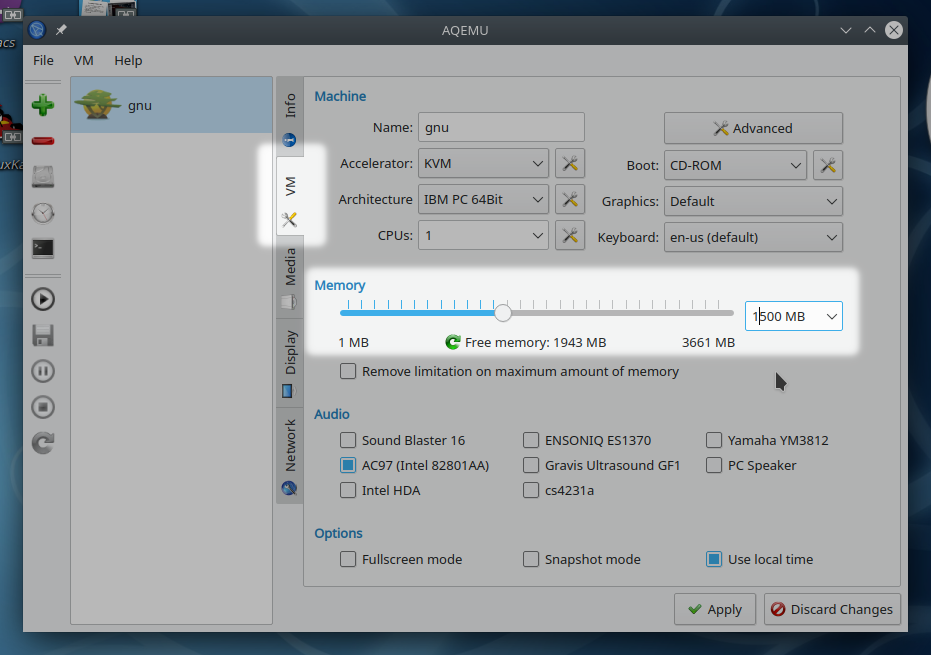Screen dimensions: 931x655
Task: Open the terminal console icon
Action: pos(43,248)
